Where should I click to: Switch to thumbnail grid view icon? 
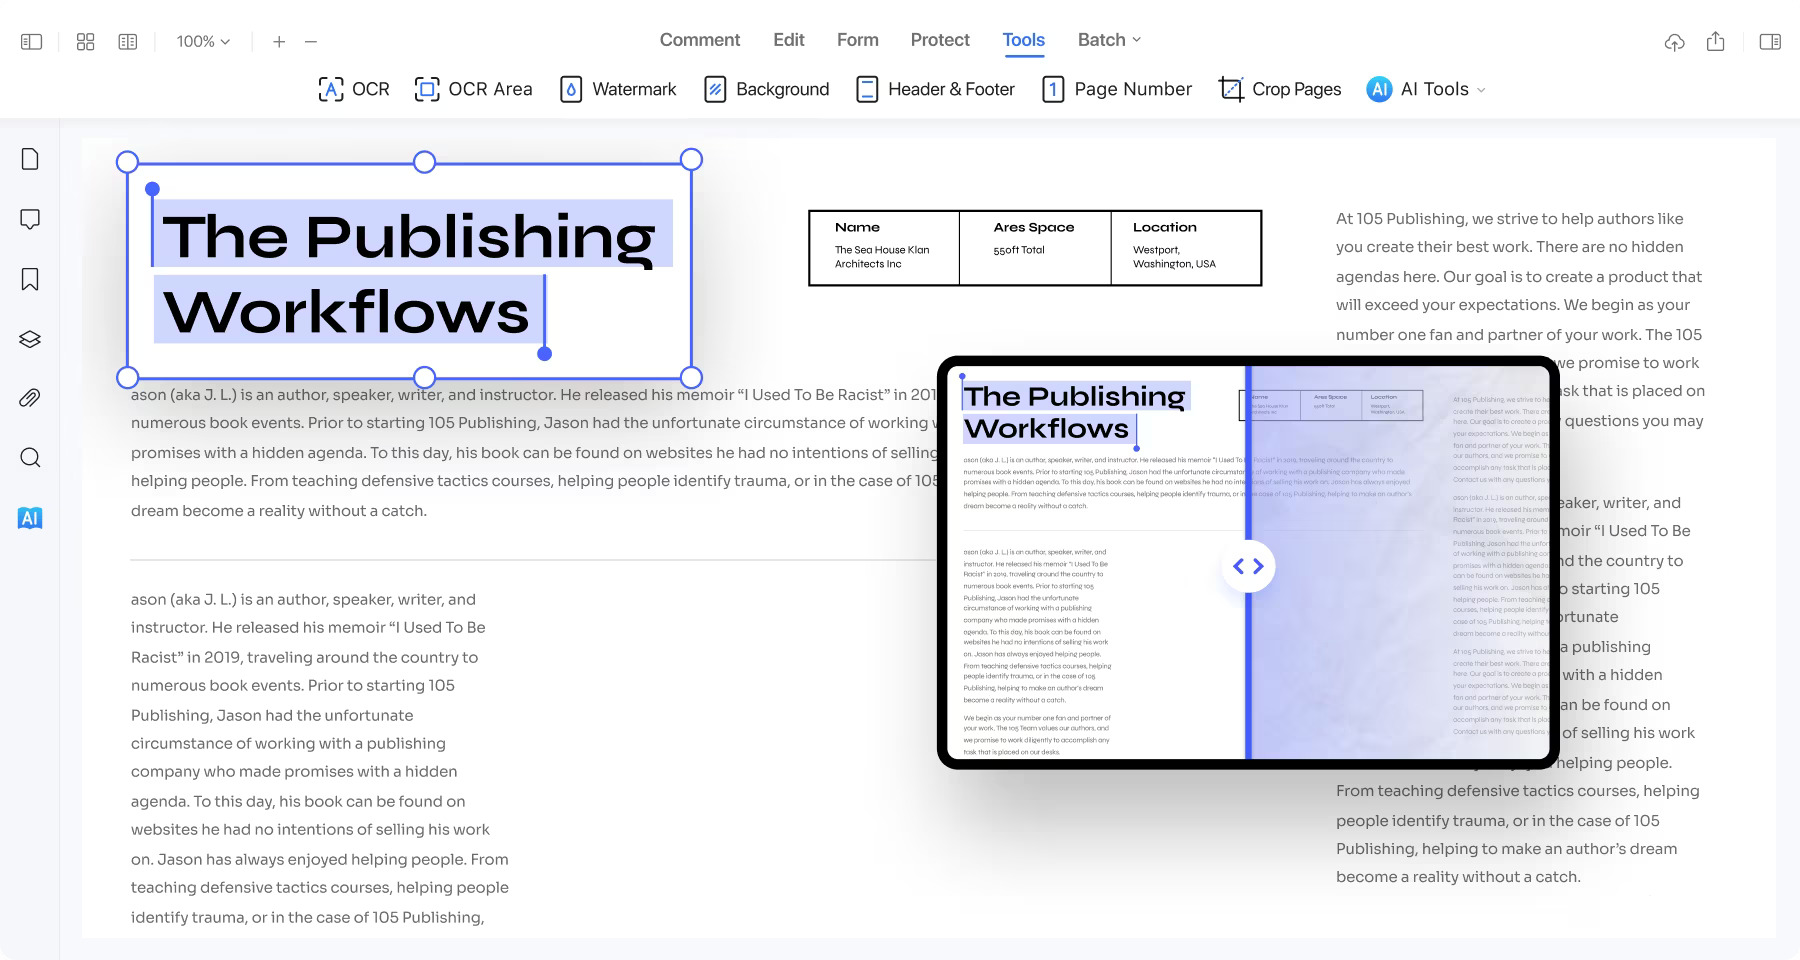tap(85, 42)
